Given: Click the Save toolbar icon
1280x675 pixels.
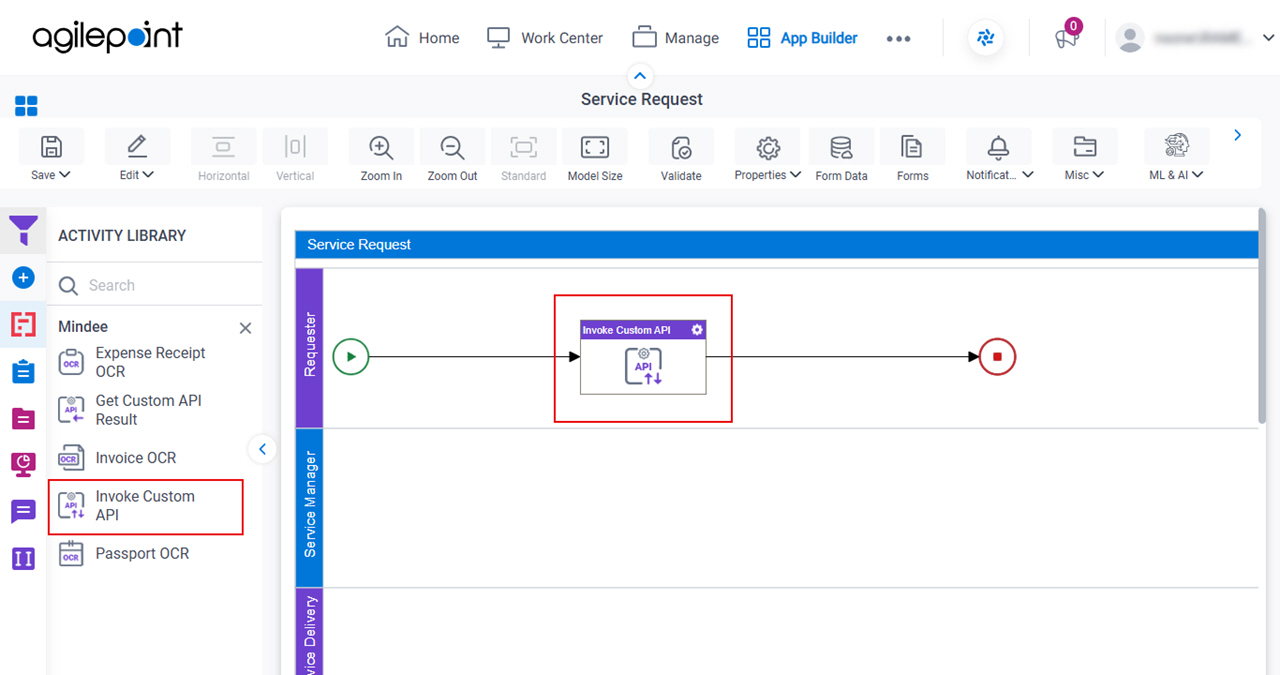Looking at the screenshot, I should pos(51,148).
